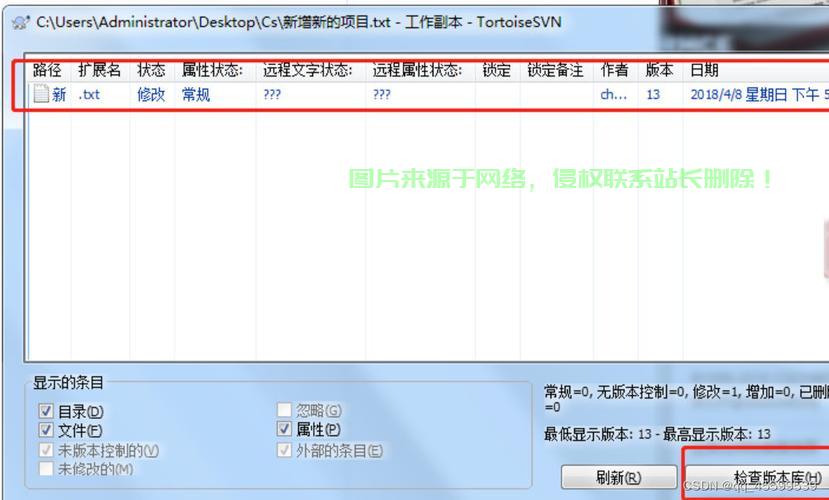Sort by the 路径 column header
Image resolution: width=829 pixels, height=500 pixels.
[47, 70]
